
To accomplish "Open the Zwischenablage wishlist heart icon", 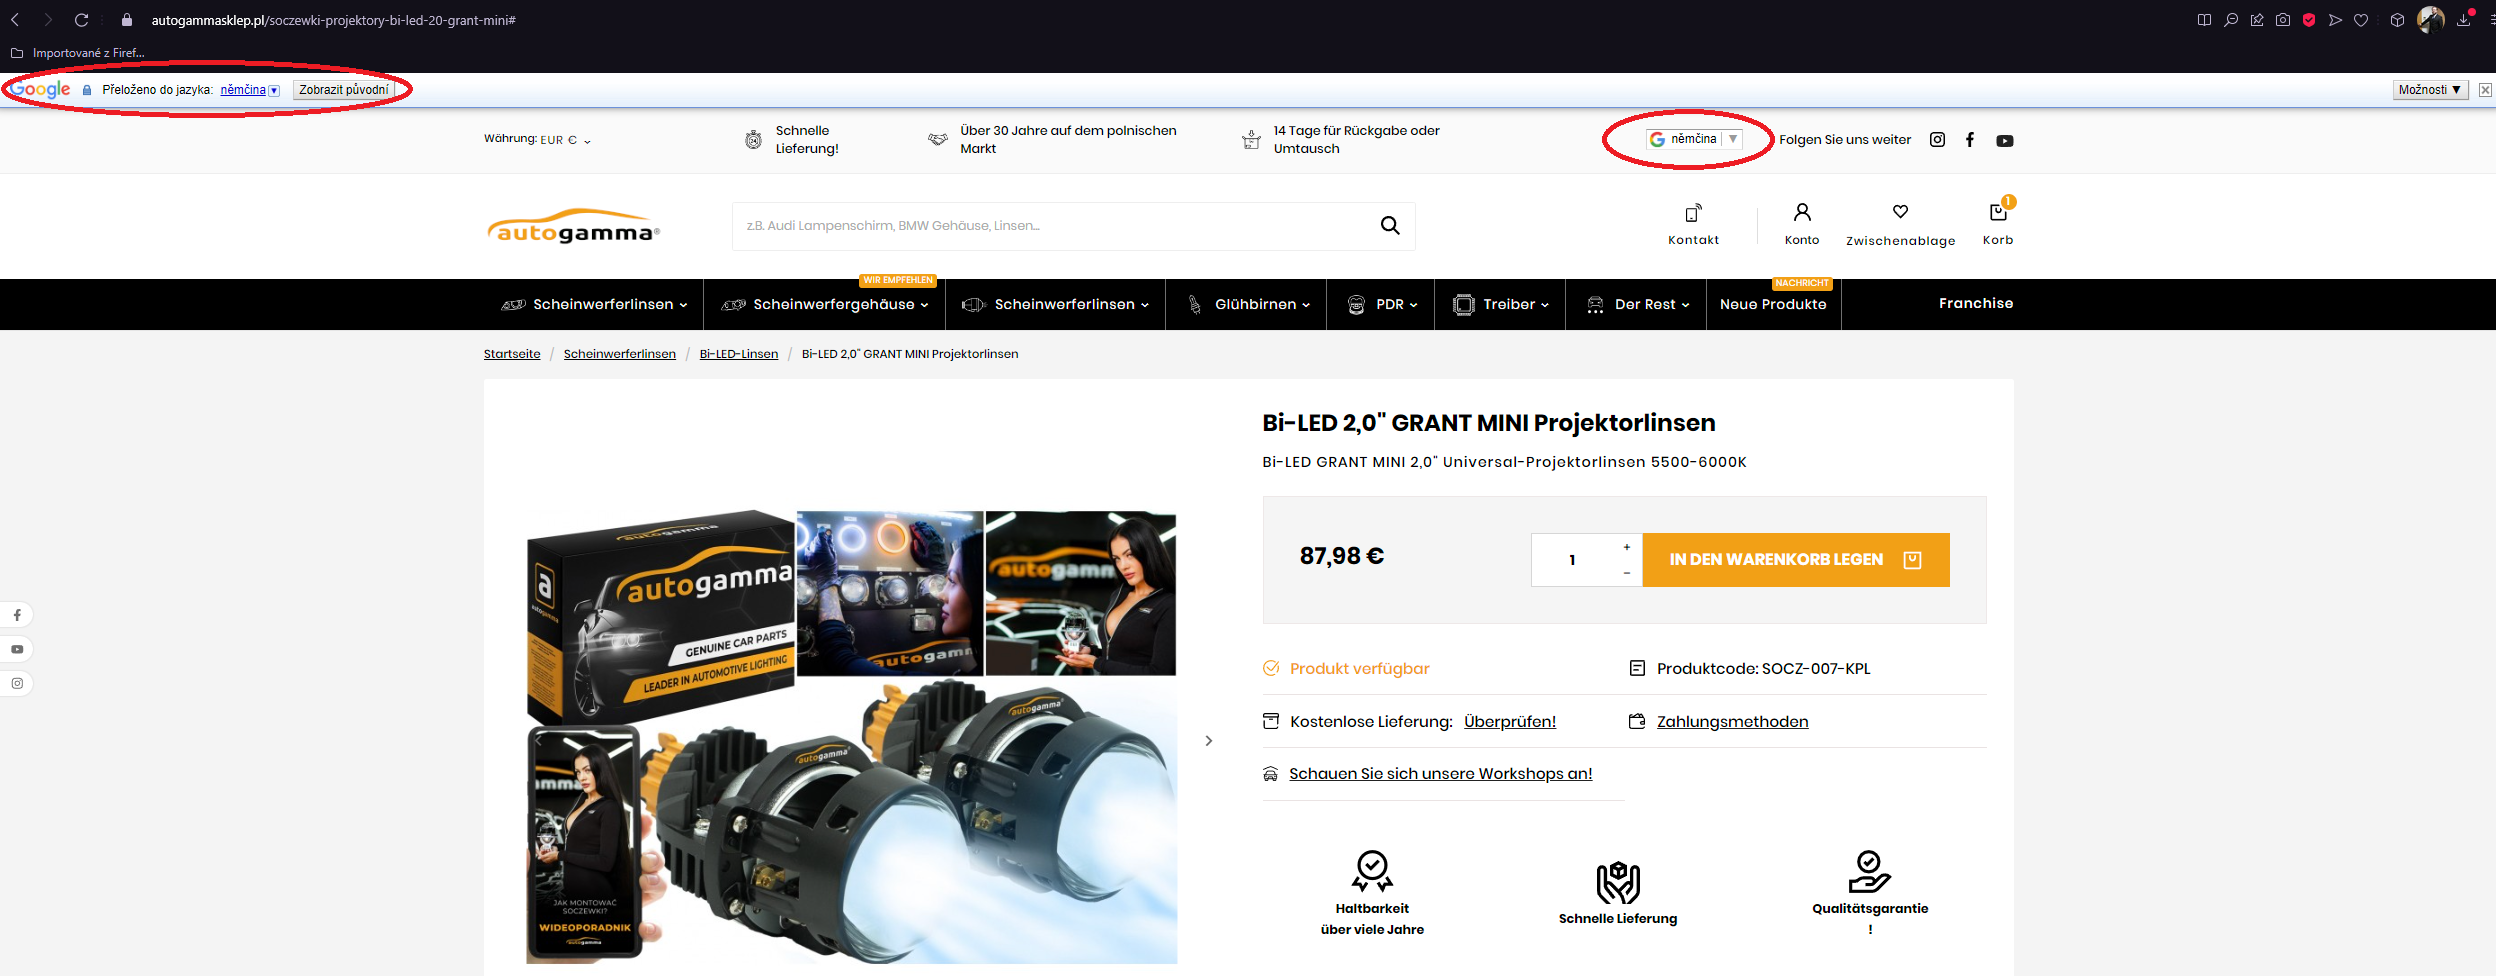I will (1900, 212).
